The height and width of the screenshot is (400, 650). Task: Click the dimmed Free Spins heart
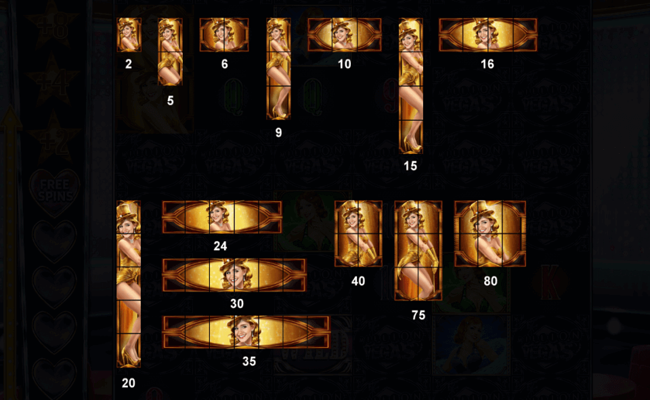pos(54,193)
